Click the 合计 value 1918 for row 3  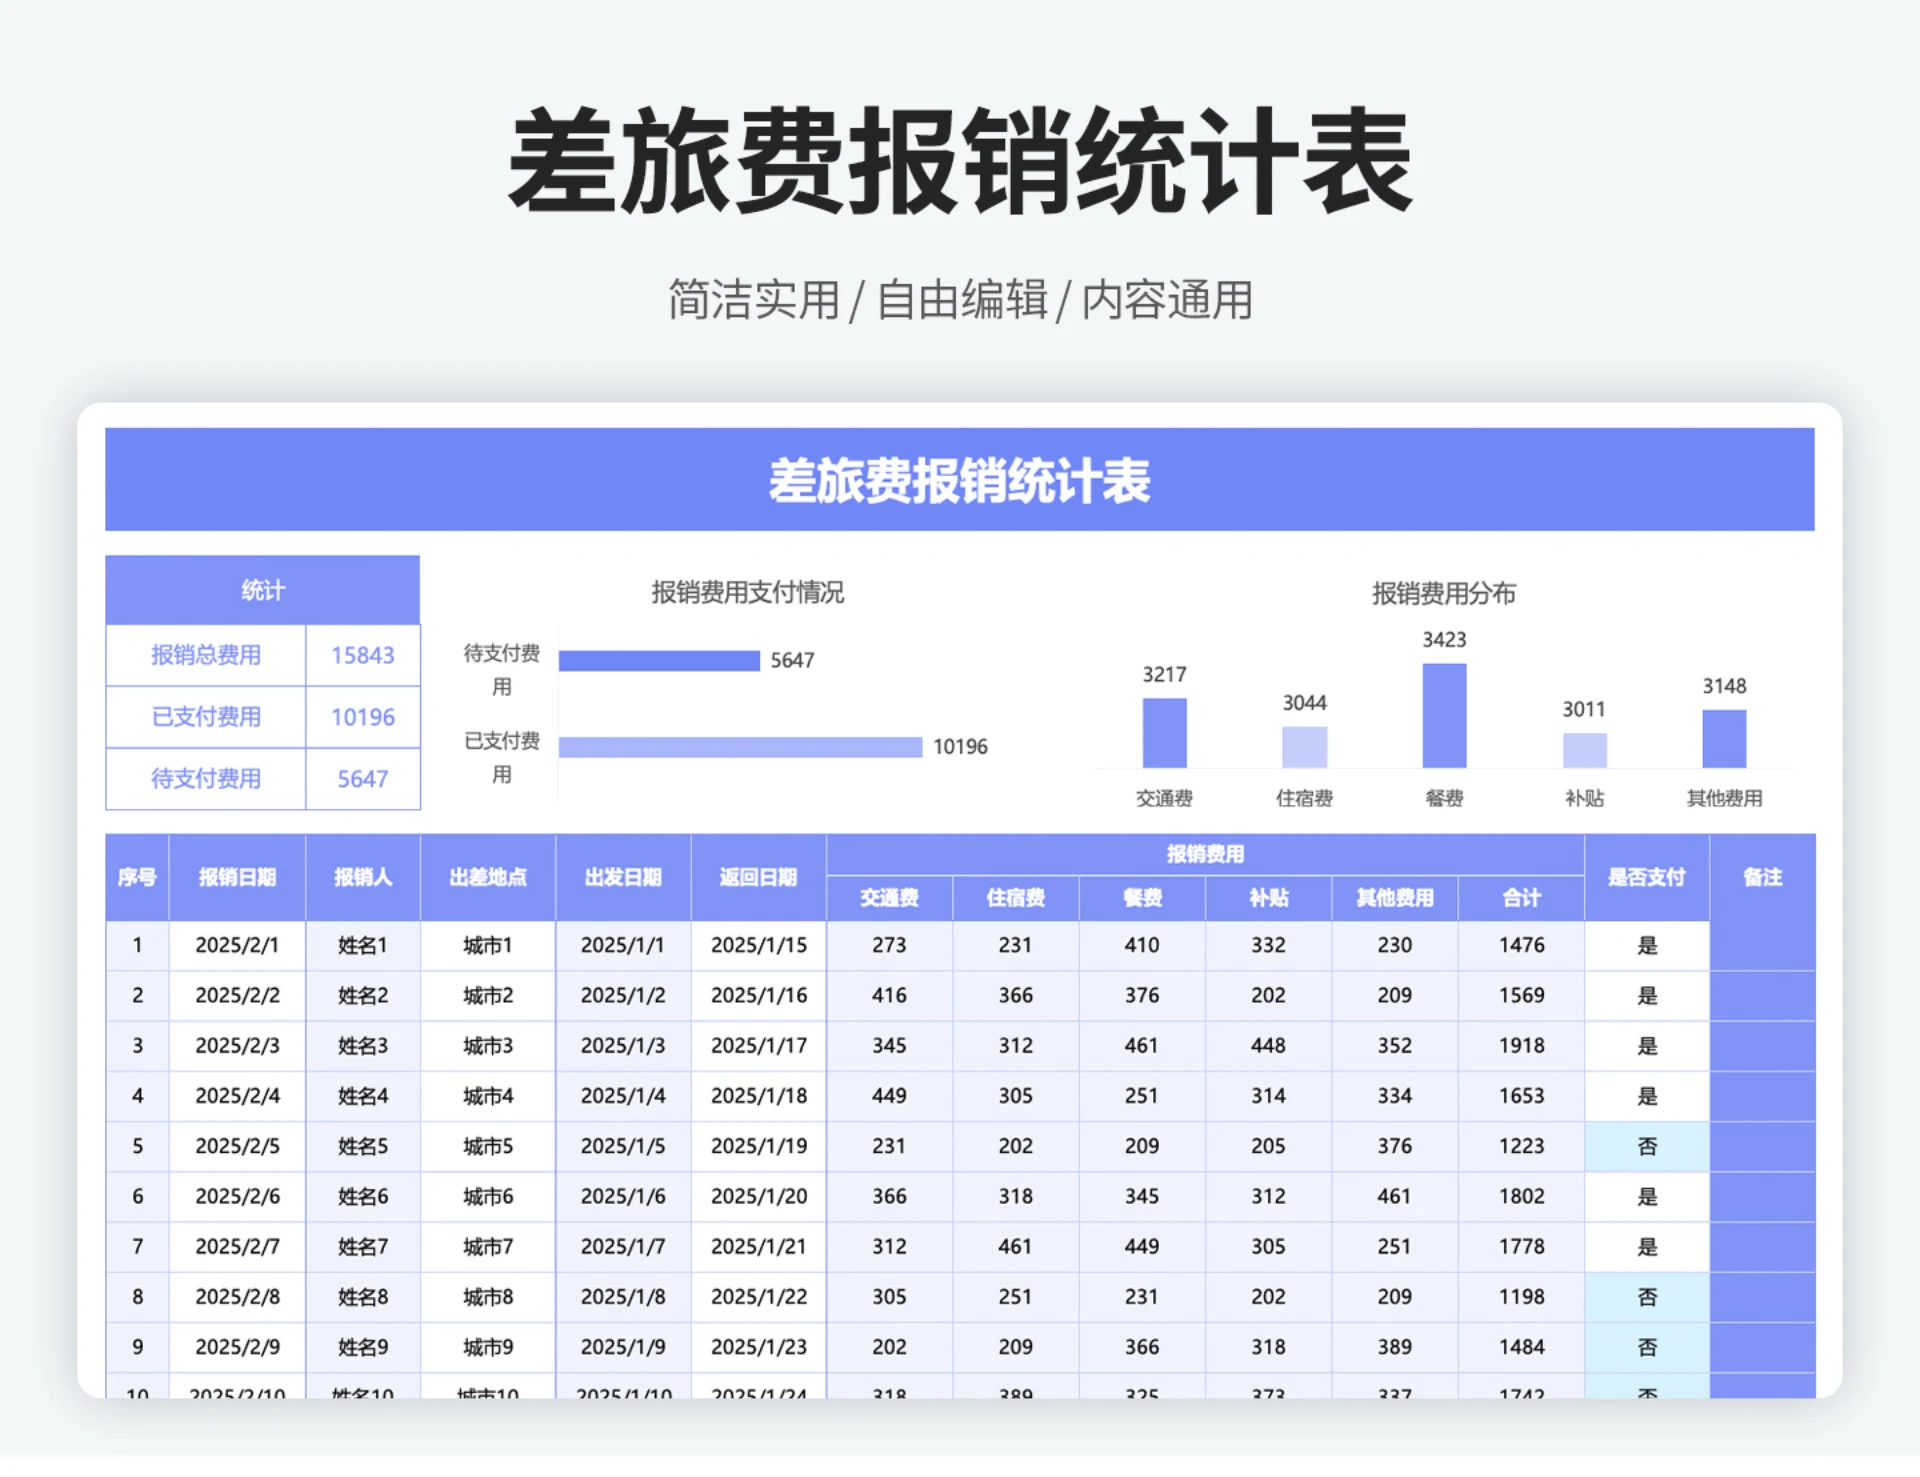tap(1521, 1045)
